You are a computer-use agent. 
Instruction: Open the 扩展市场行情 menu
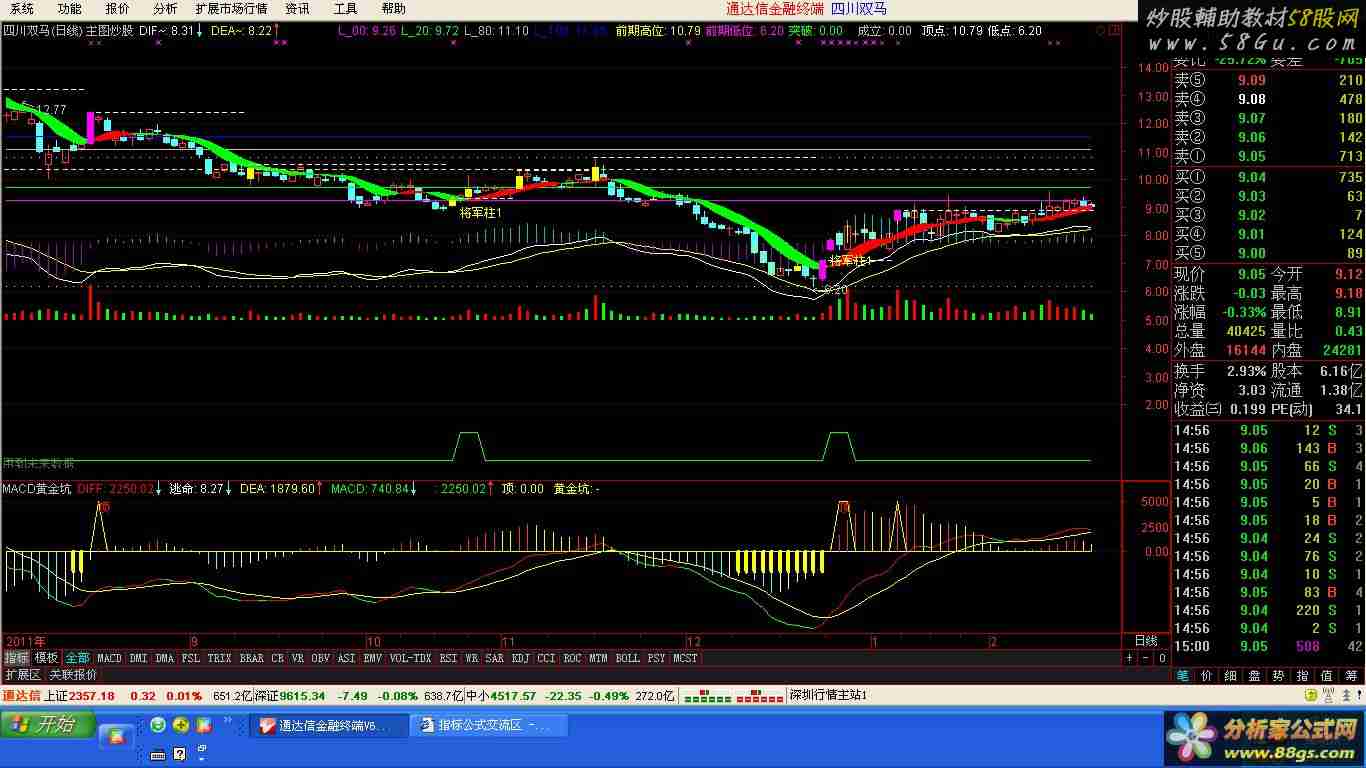coord(231,8)
